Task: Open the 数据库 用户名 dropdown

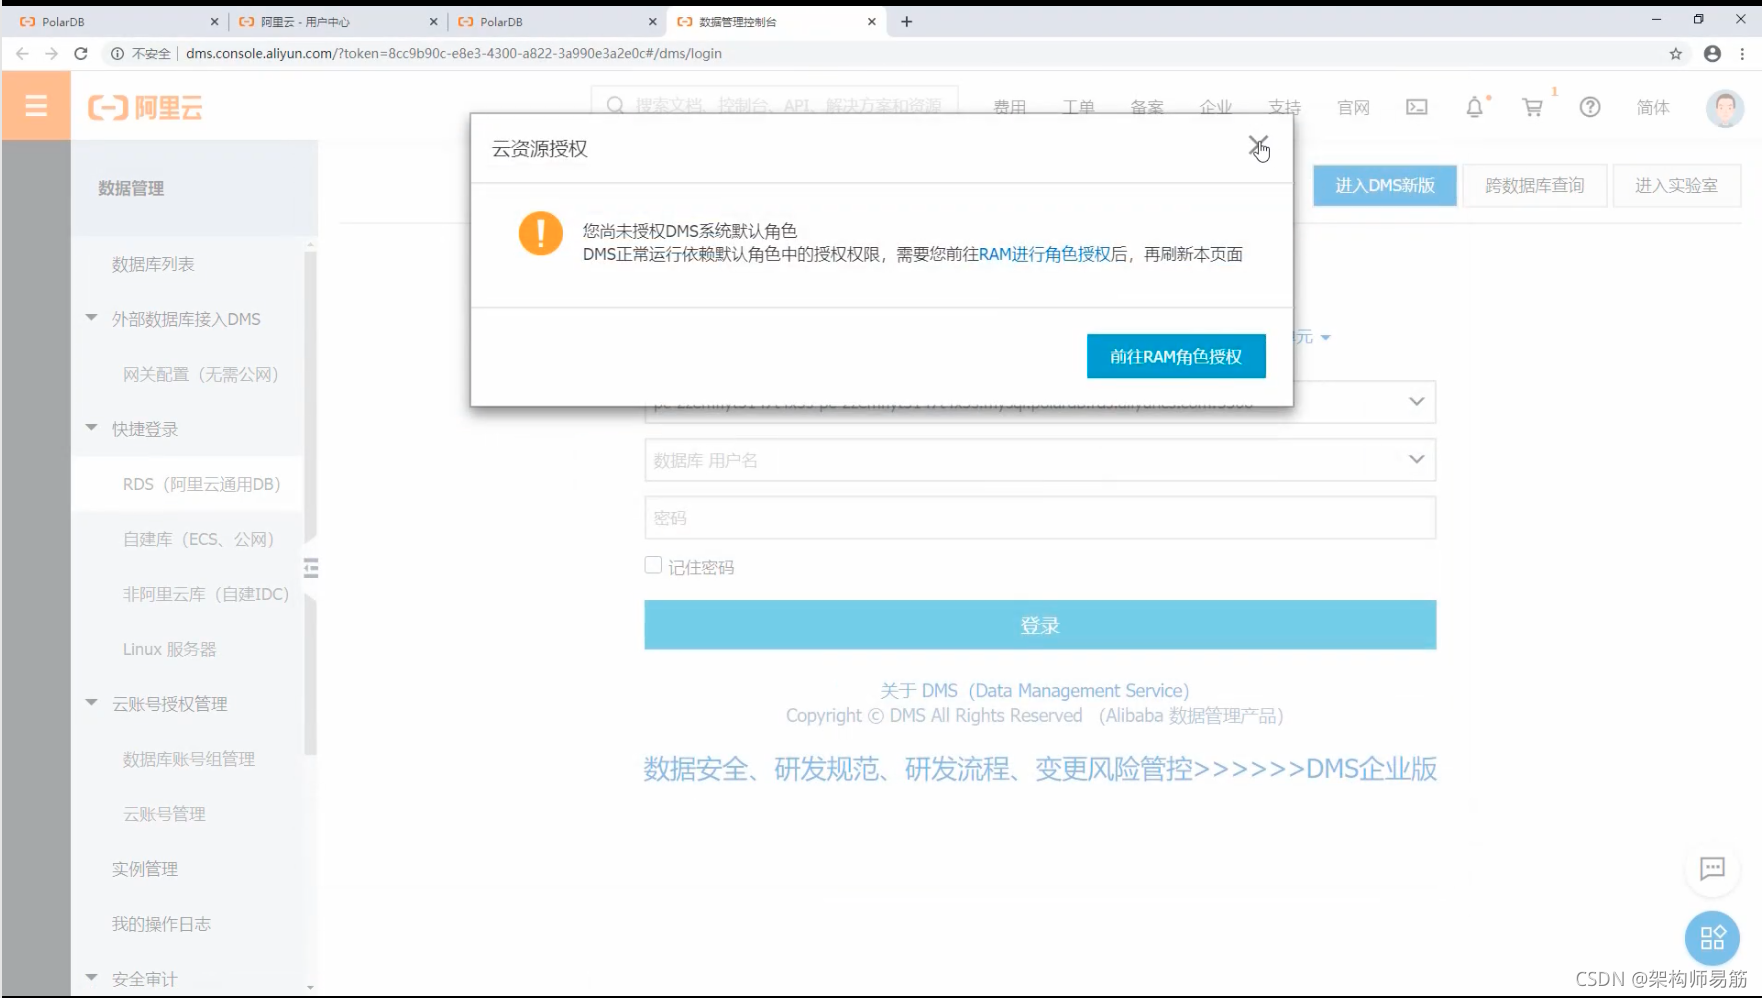Action: coord(1416,459)
